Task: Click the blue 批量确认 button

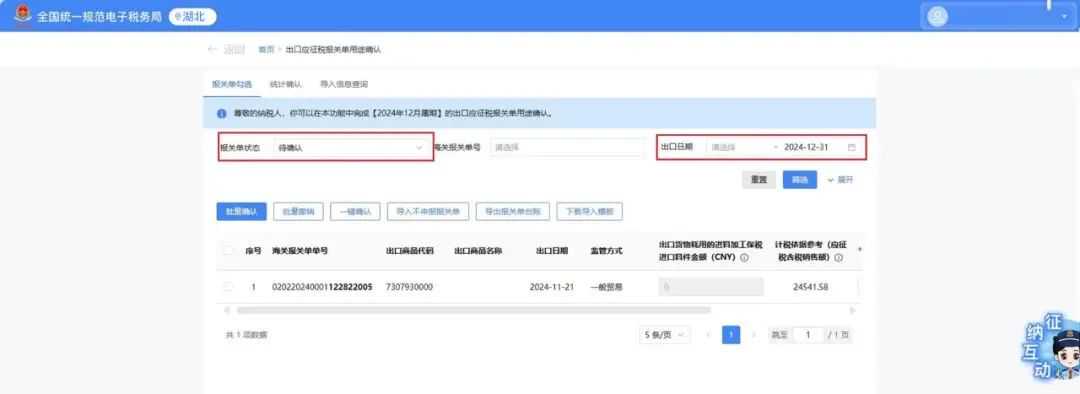Action: point(241,211)
